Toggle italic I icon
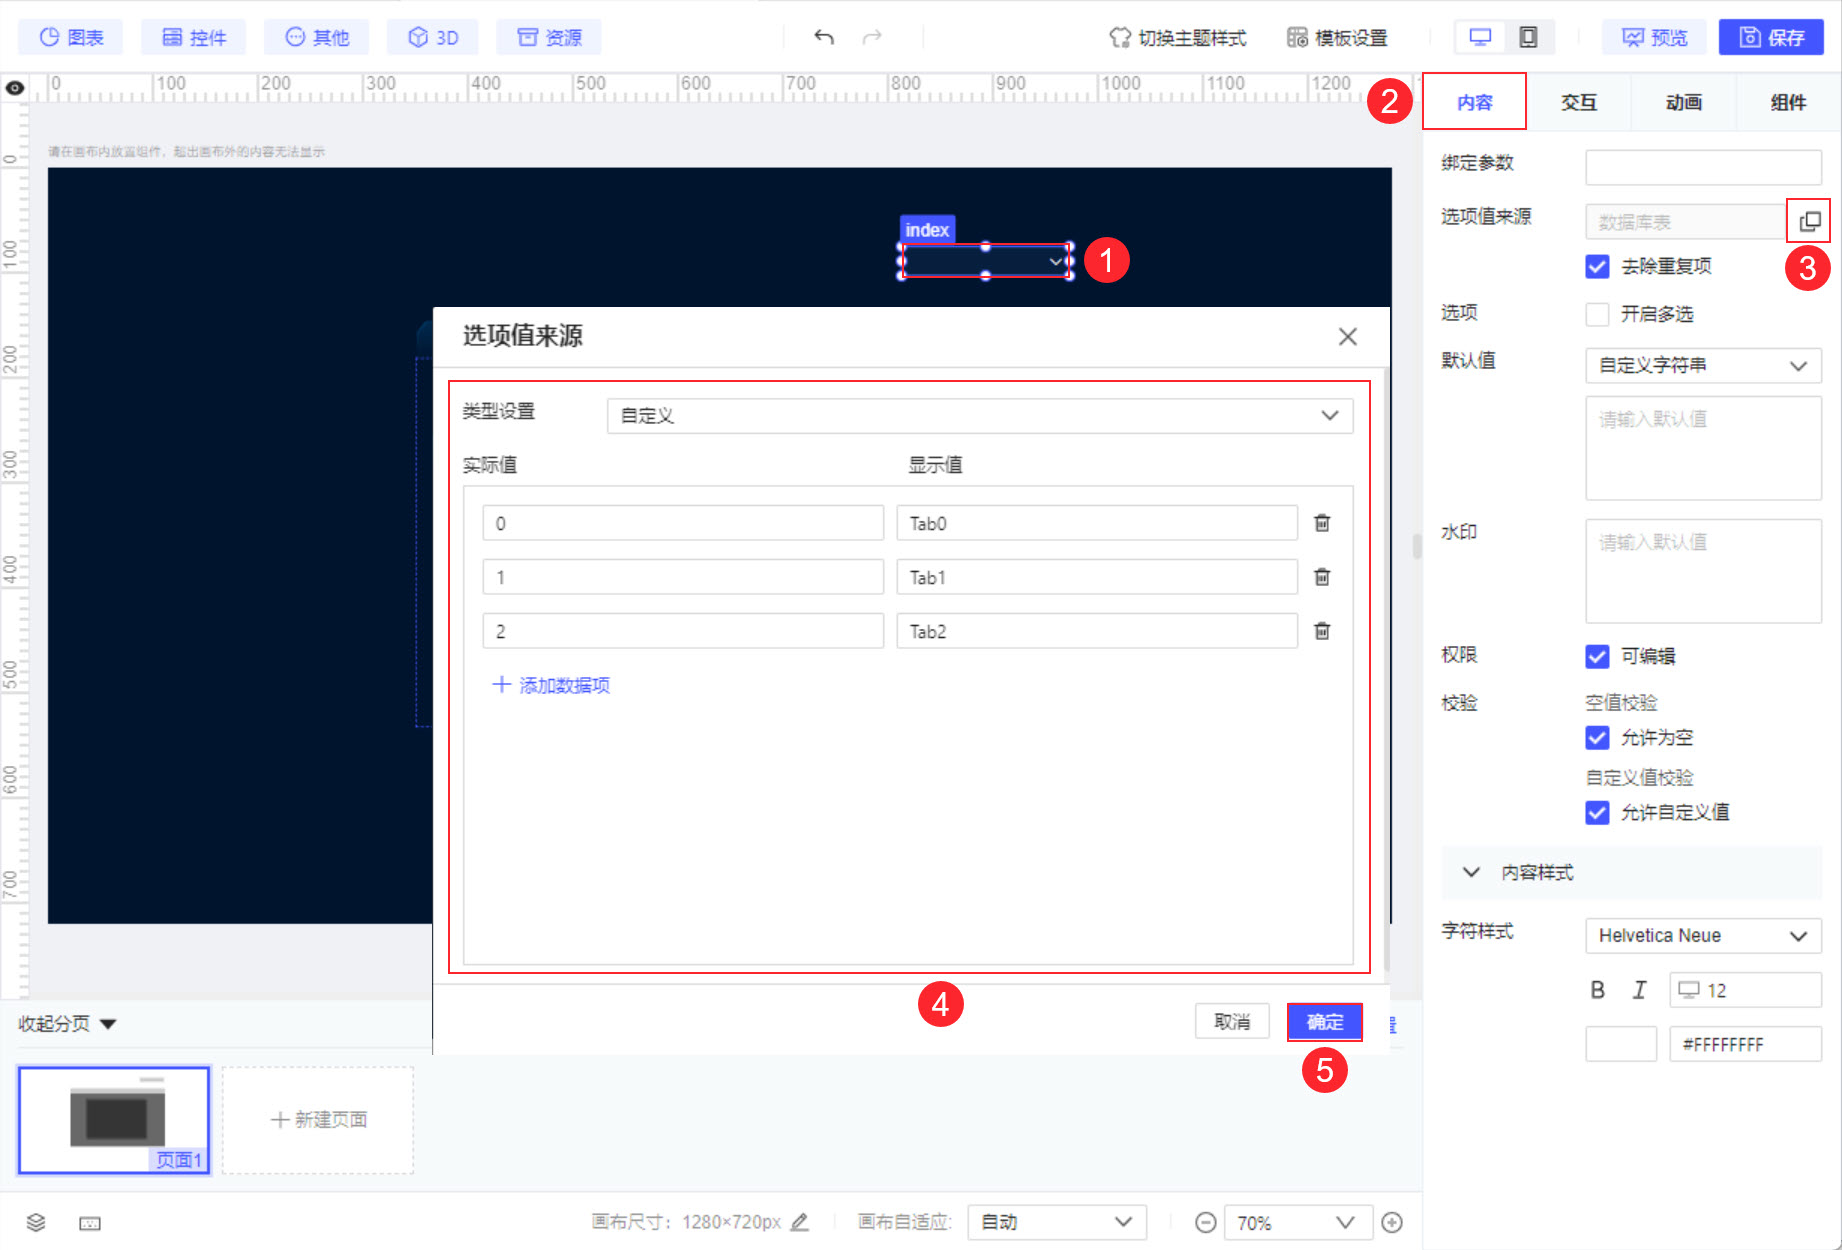The height and width of the screenshot is (1250, 1842). coord(1639,990)
